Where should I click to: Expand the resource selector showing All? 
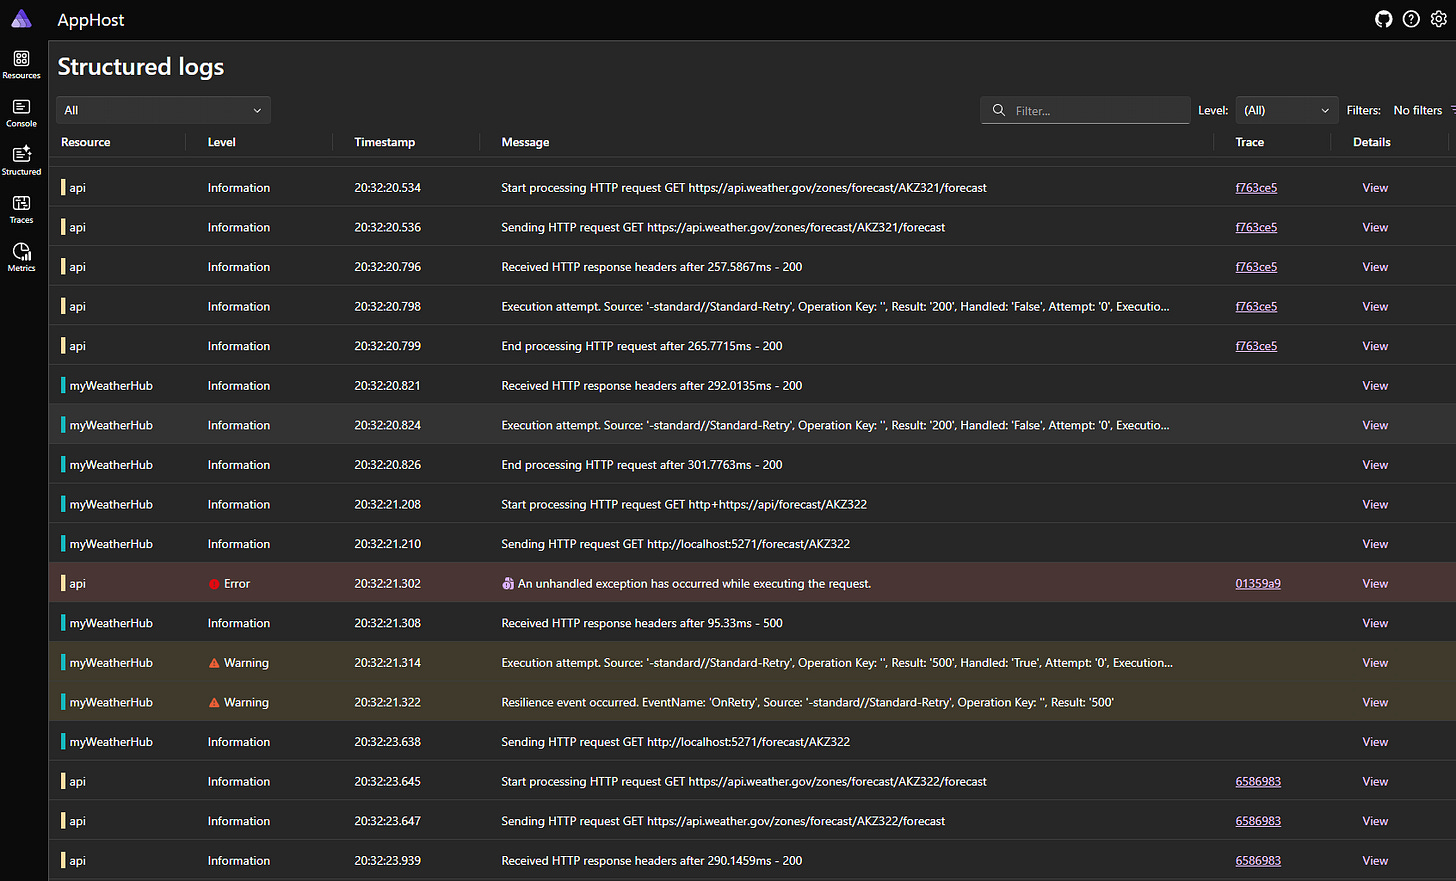[162, 110]
